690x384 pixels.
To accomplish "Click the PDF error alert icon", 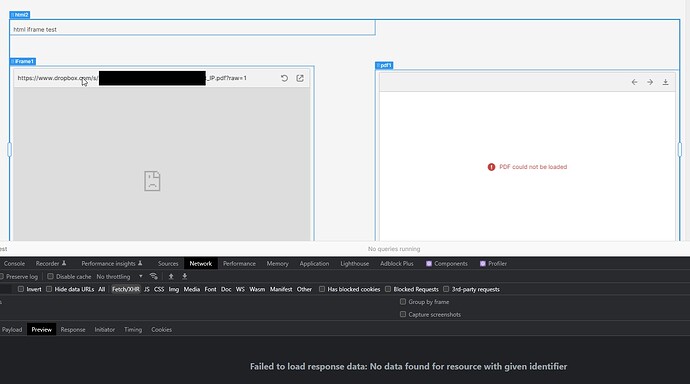I will click(491, 167).
